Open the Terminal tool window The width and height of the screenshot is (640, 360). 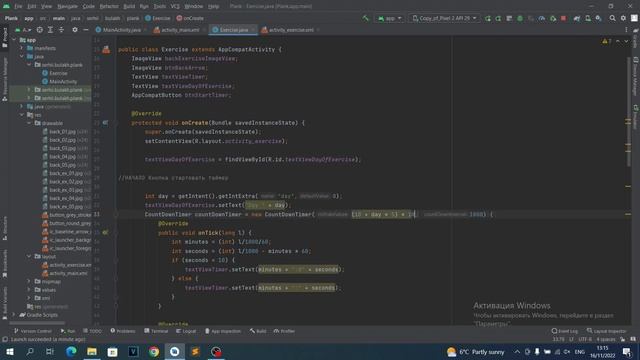point(156,331)
